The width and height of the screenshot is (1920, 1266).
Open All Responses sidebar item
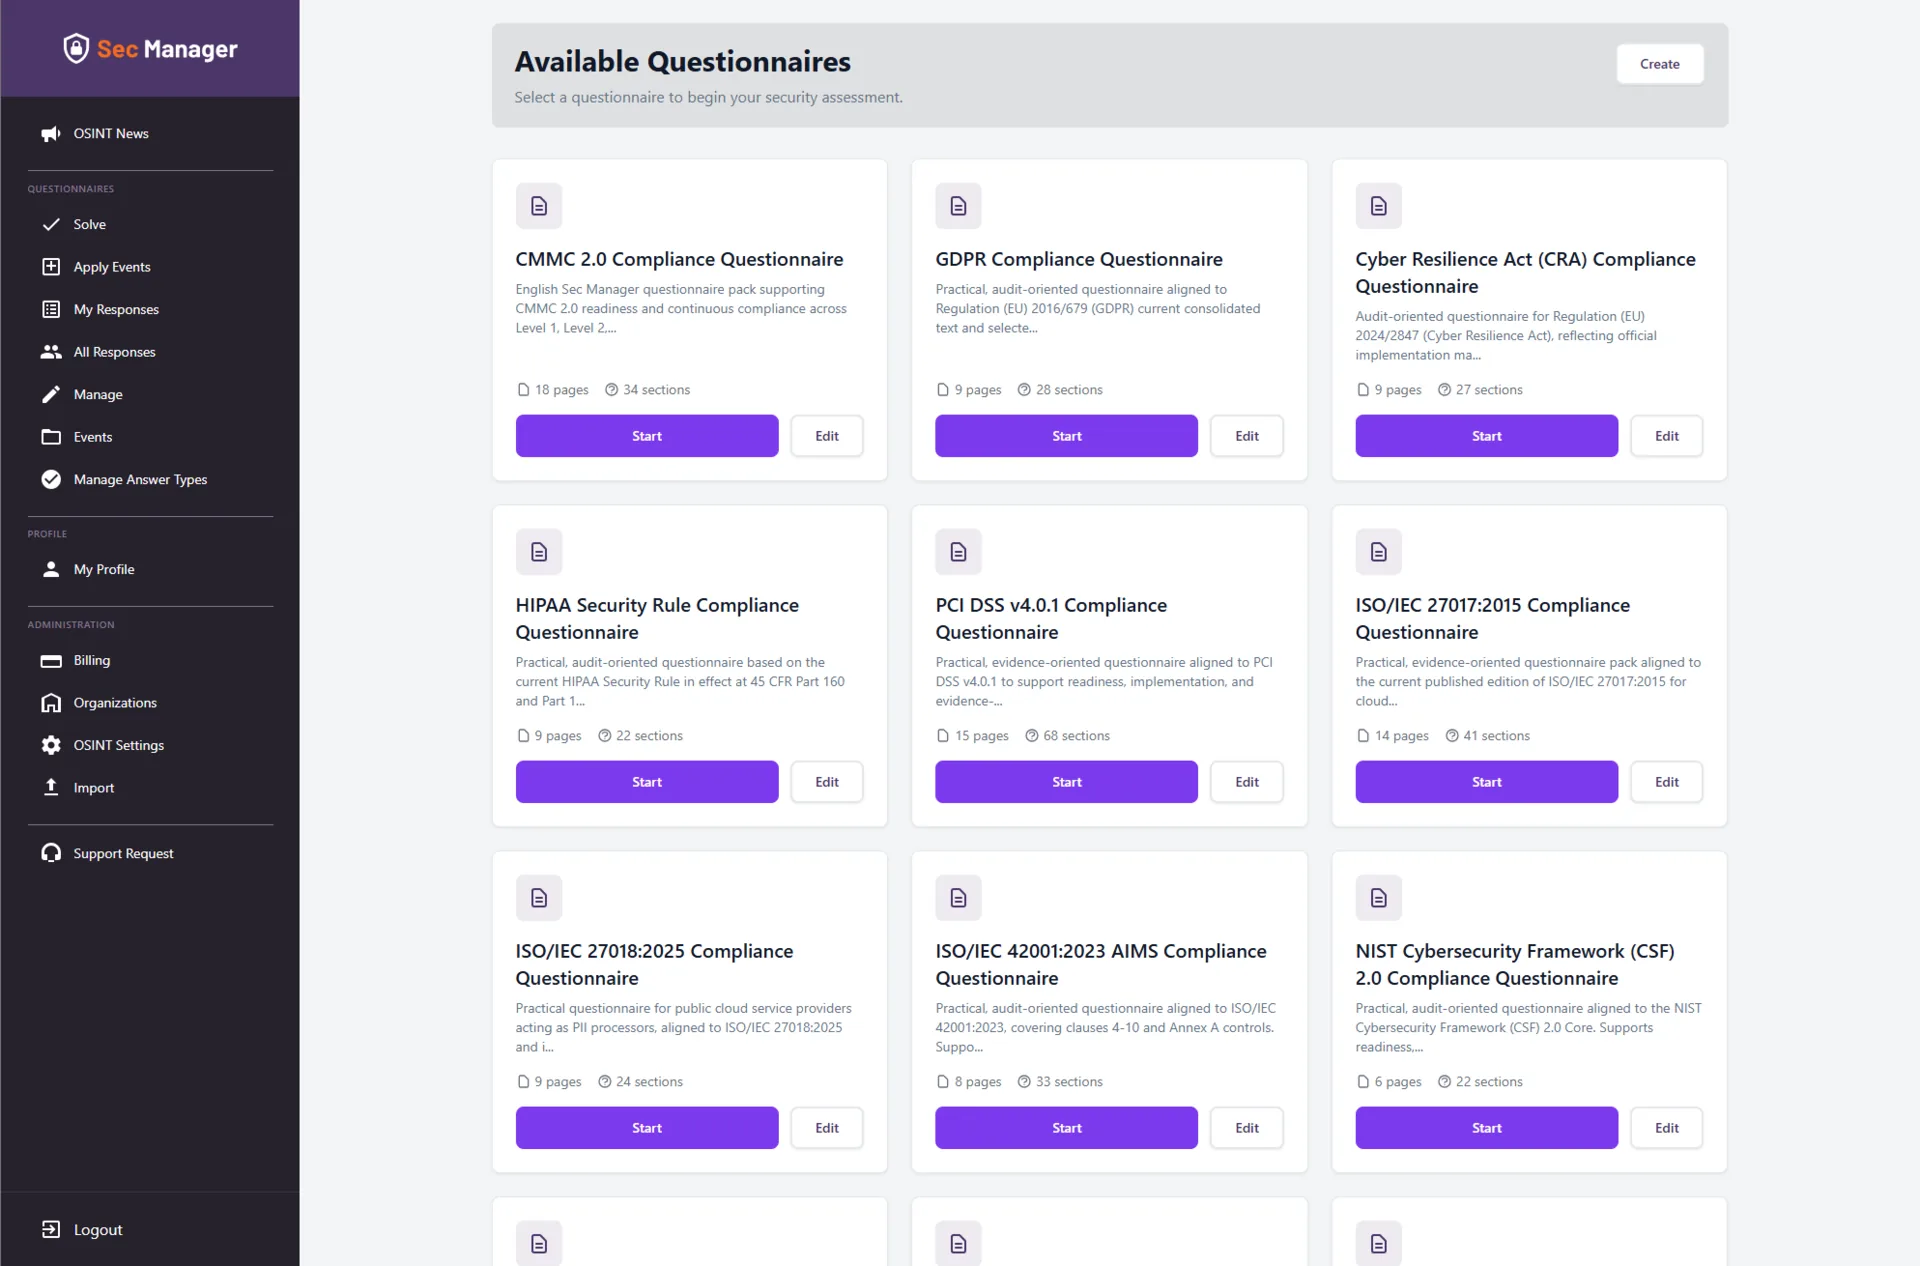pyautogui.click(x=150, y=352)
